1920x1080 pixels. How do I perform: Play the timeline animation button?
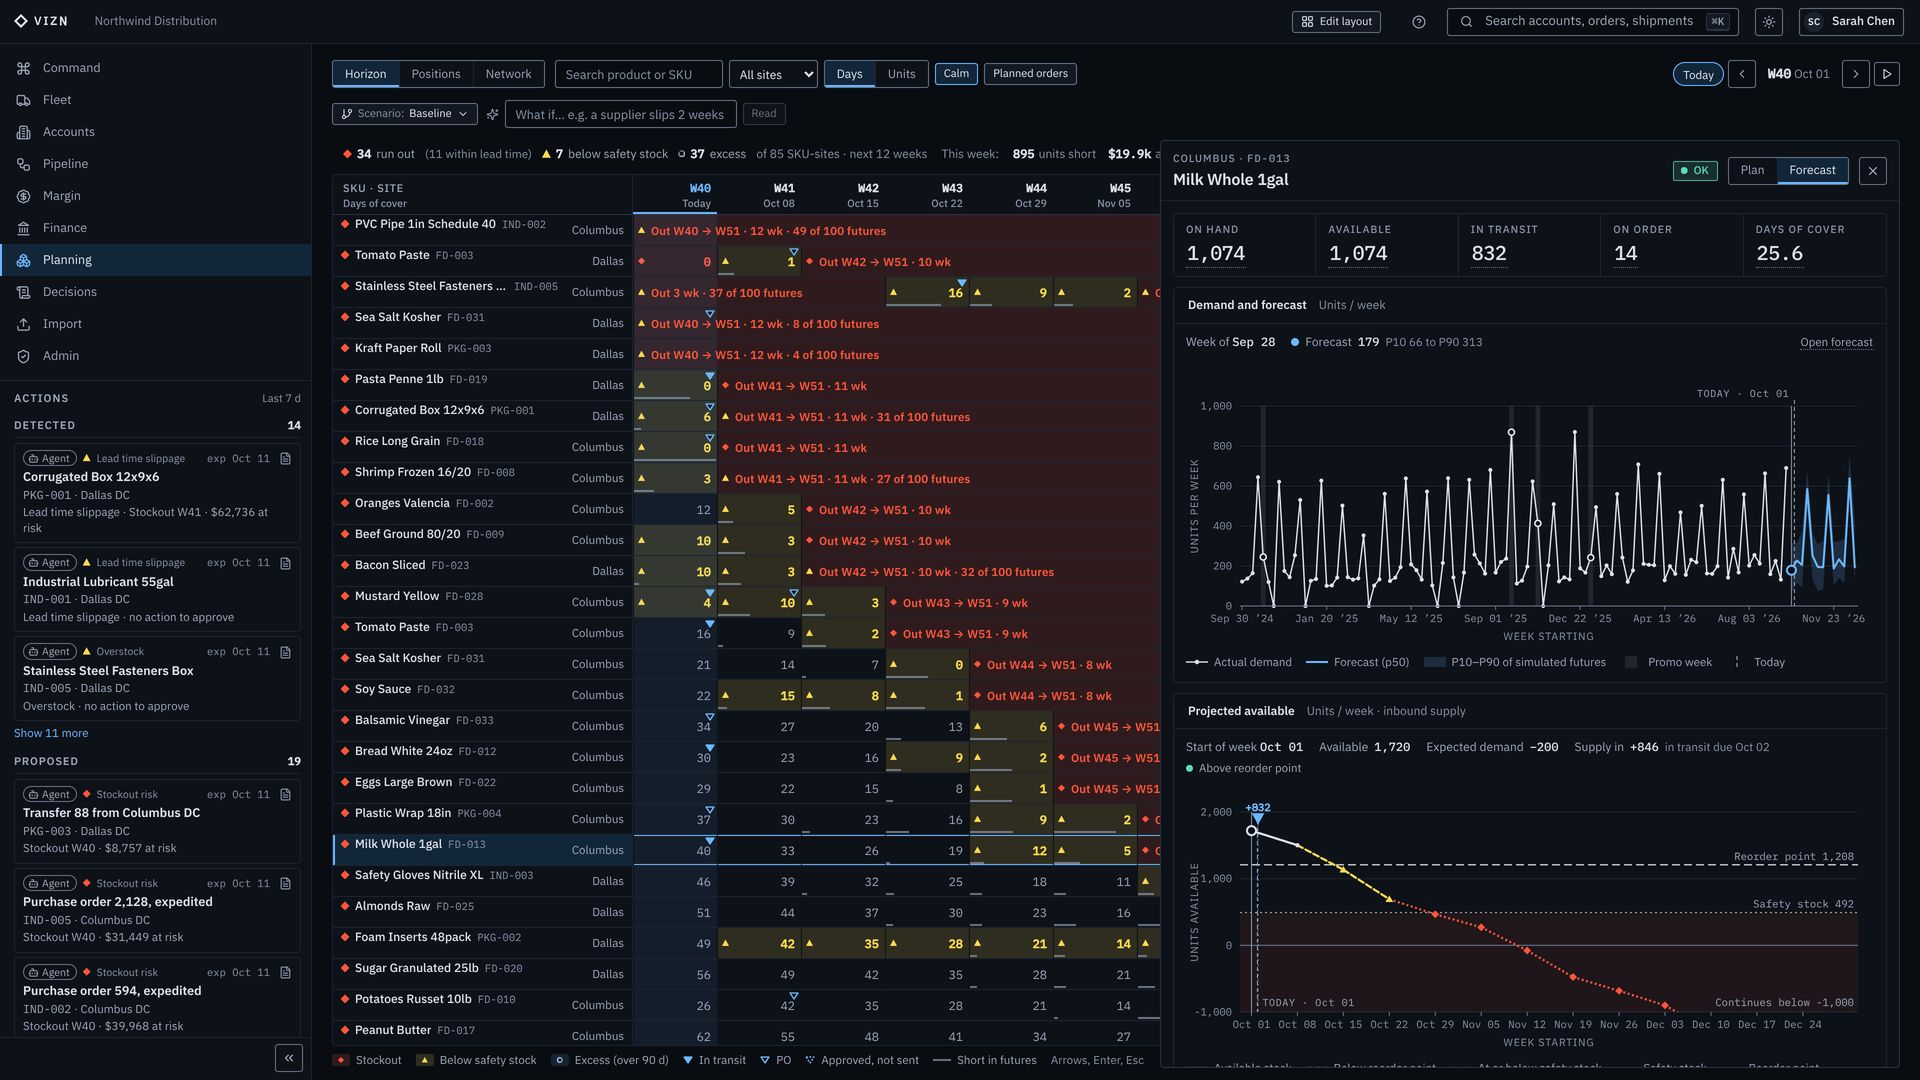(x=1887, y=74)
